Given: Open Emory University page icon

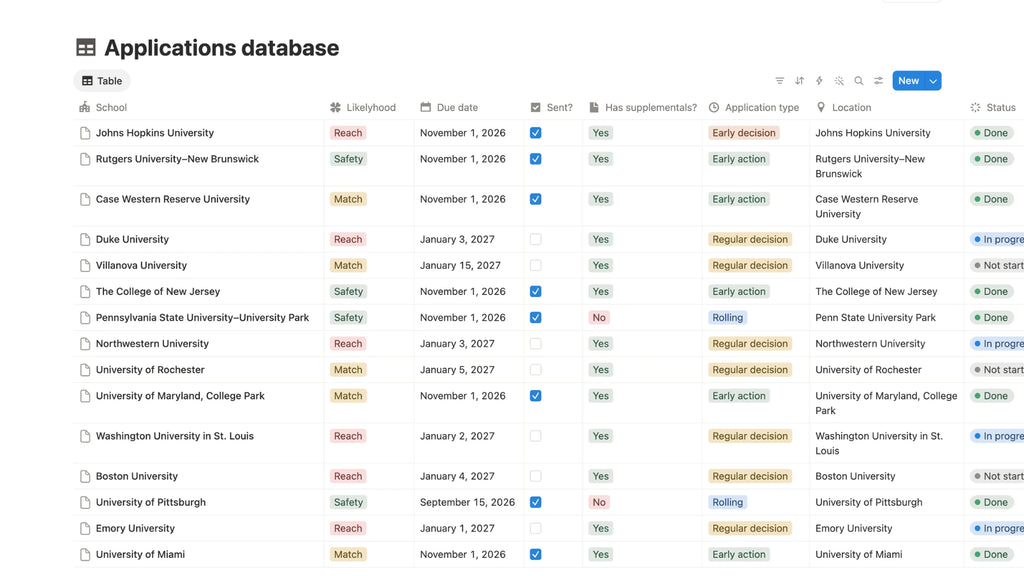Looking at the screenshot, I should (x=85, y=529).
